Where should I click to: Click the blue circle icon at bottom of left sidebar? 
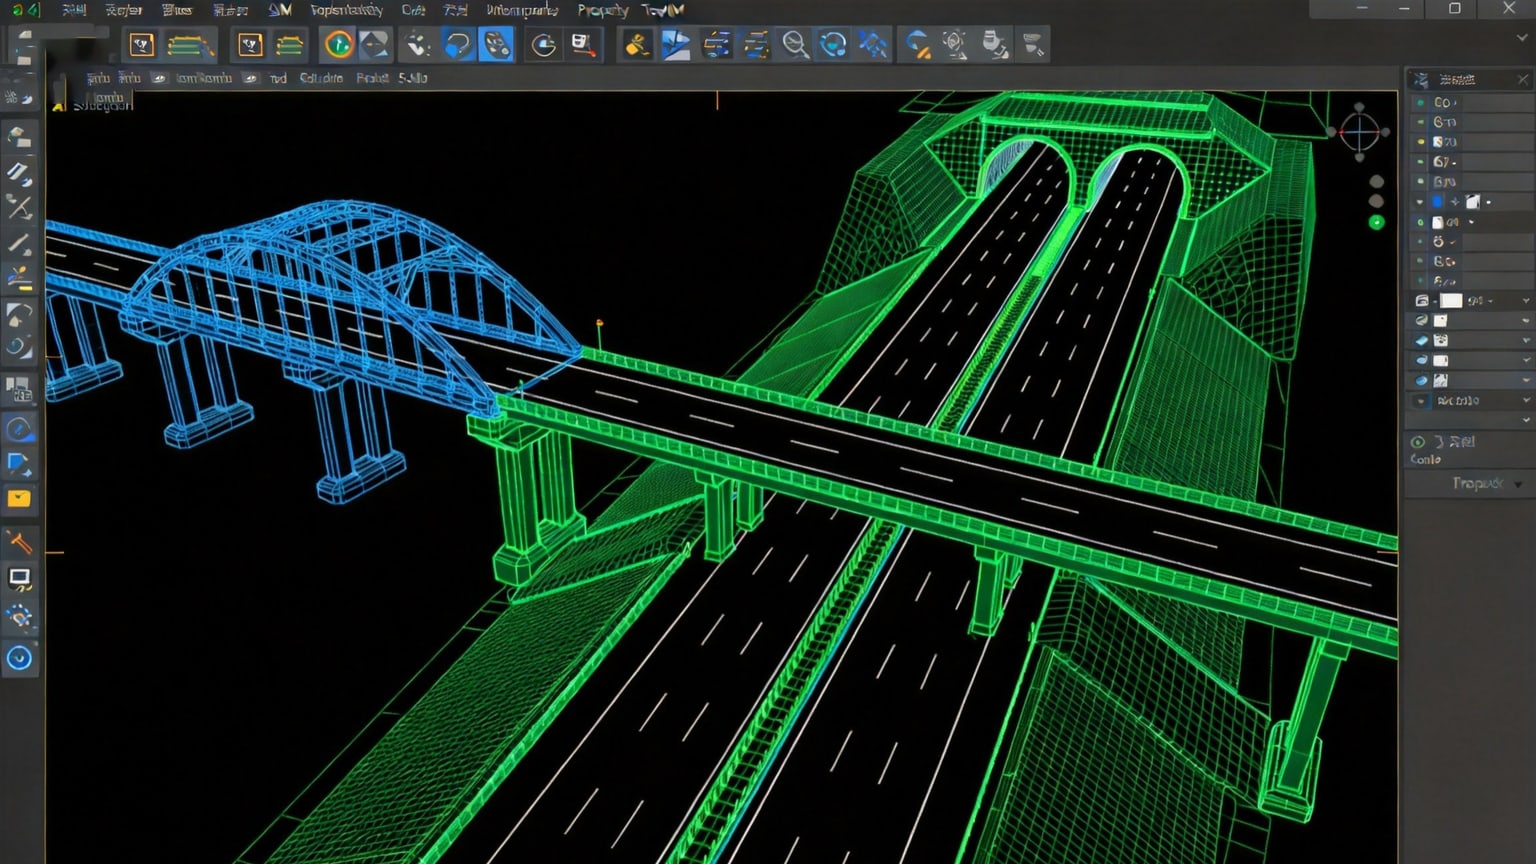click(x=19, y=658)
